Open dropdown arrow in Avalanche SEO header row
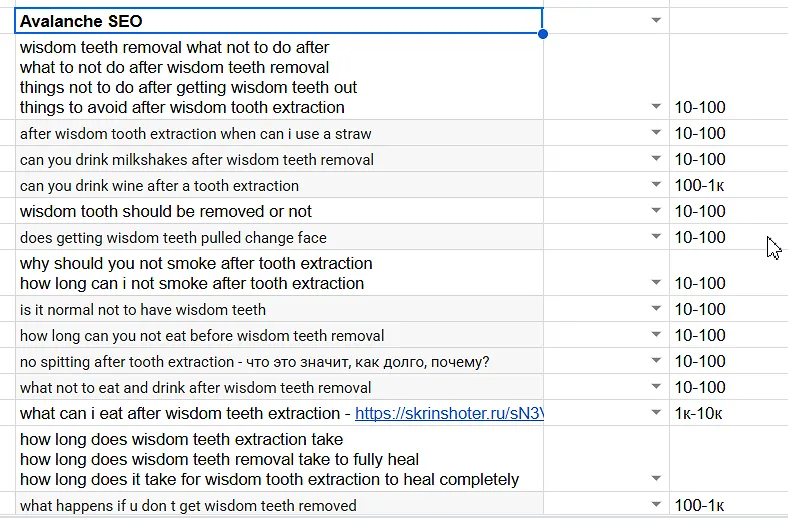Viewport: 788px width, 518px height. pos(656,21)
